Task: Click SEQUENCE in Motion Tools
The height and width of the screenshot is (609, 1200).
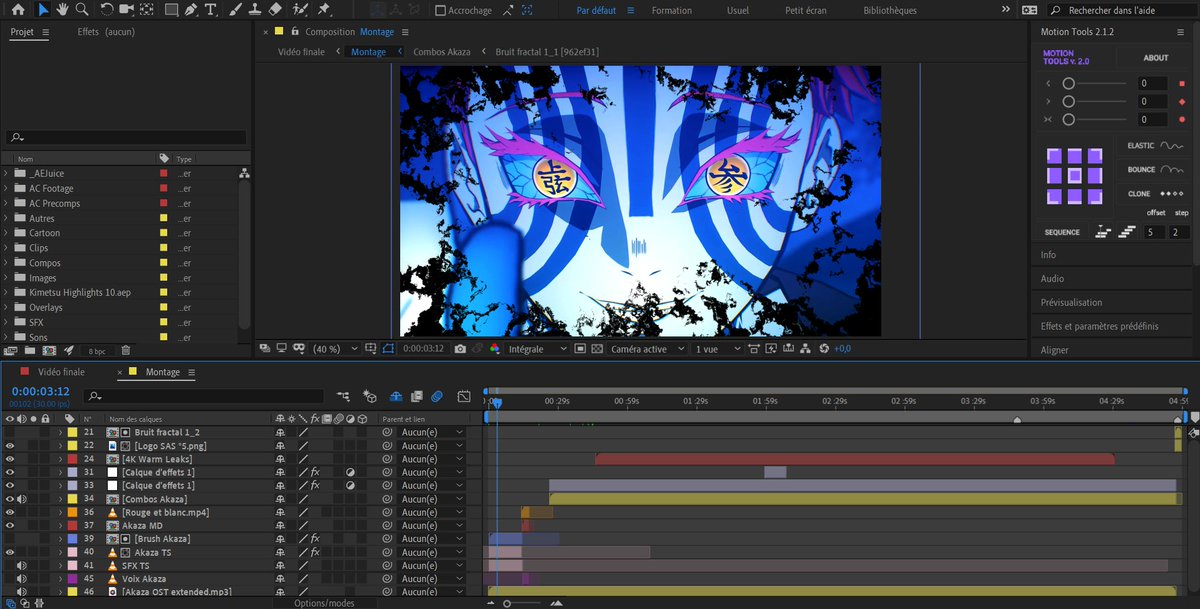Action: coord(1062,232)
